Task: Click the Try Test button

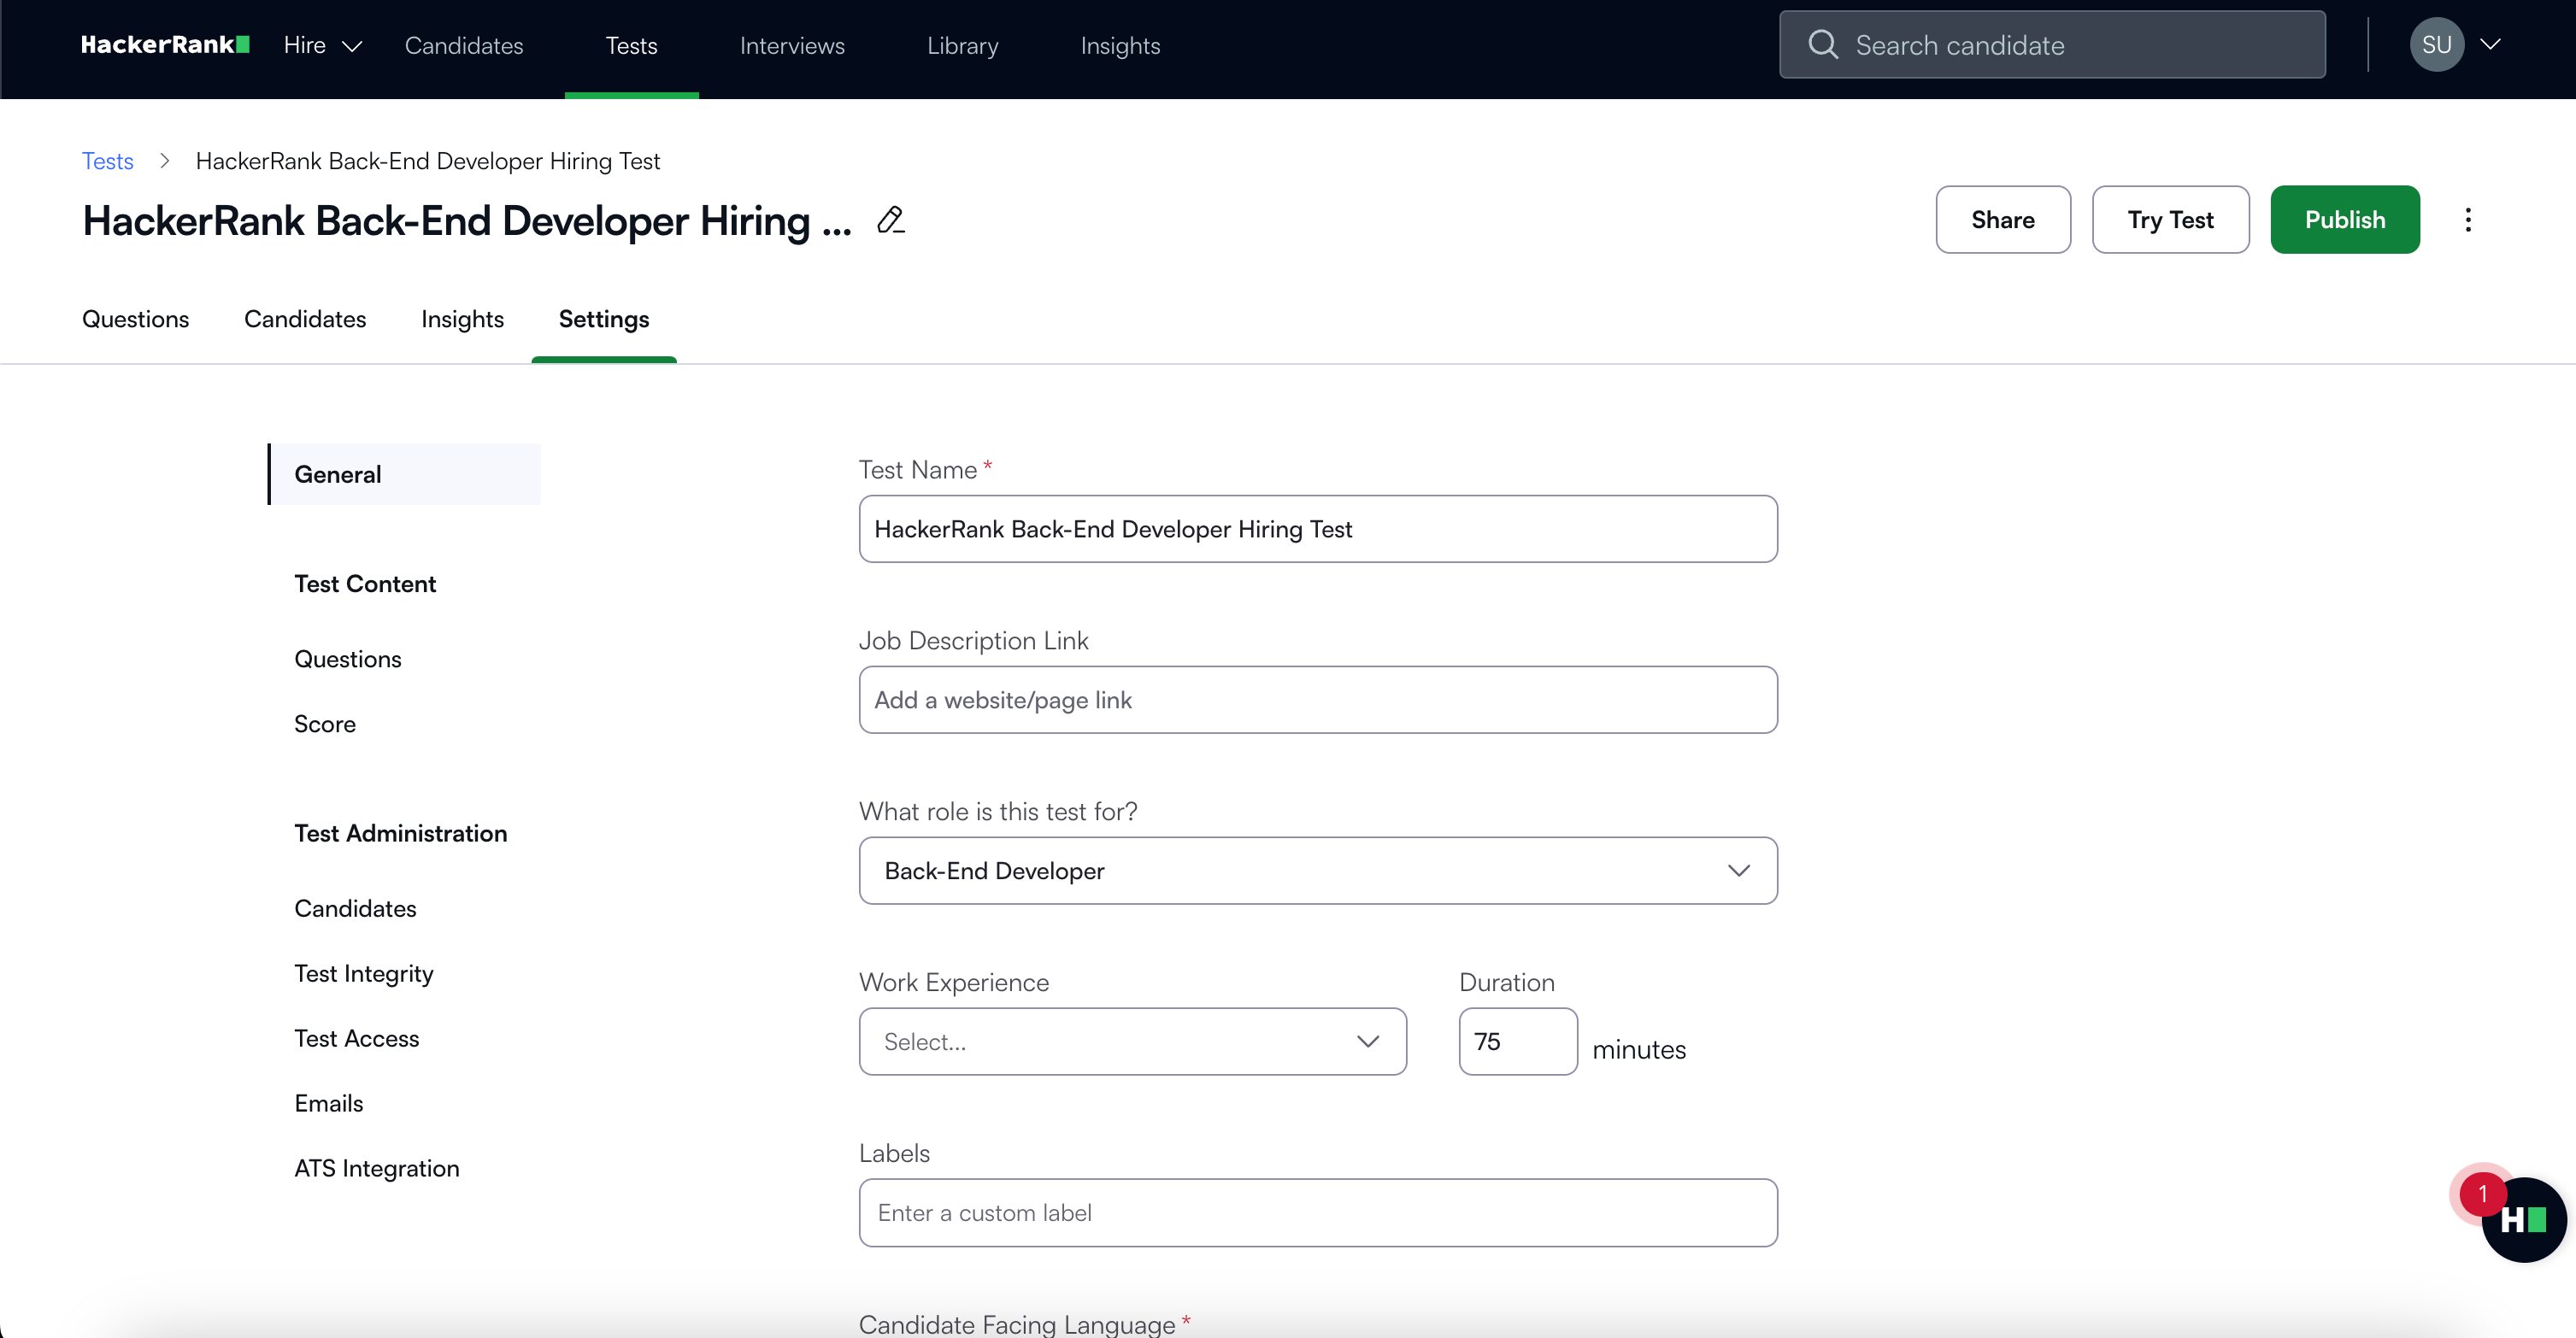Action: click(x=2170, y=220)
